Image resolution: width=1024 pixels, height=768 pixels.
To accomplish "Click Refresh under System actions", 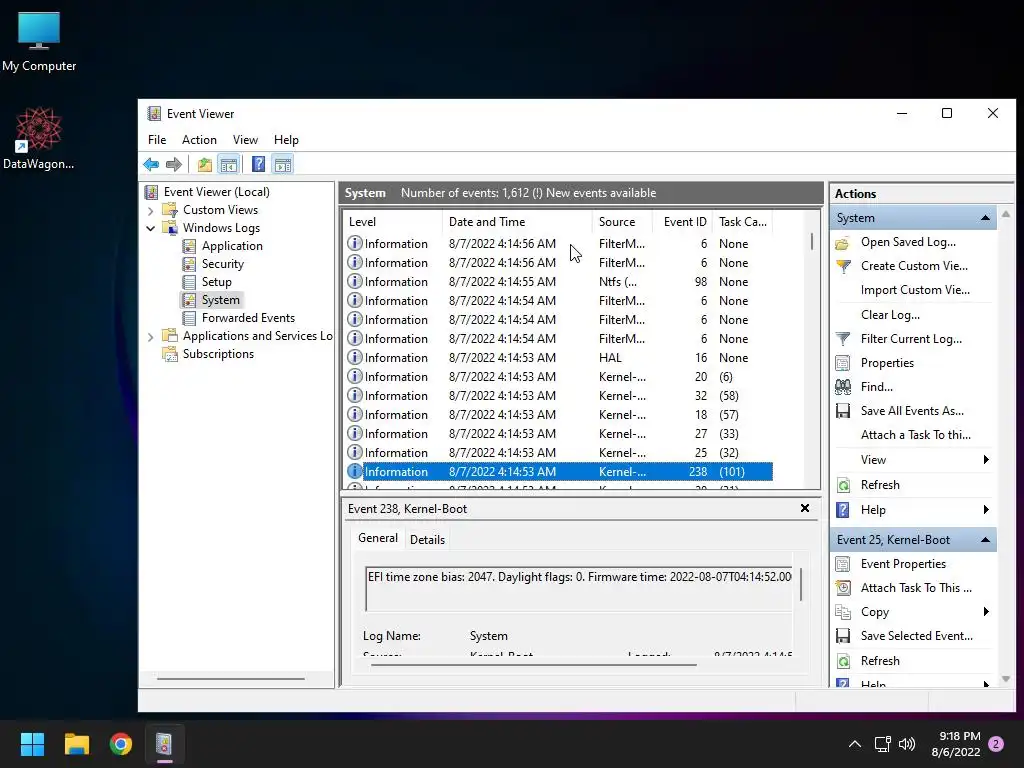I will 880,485.
